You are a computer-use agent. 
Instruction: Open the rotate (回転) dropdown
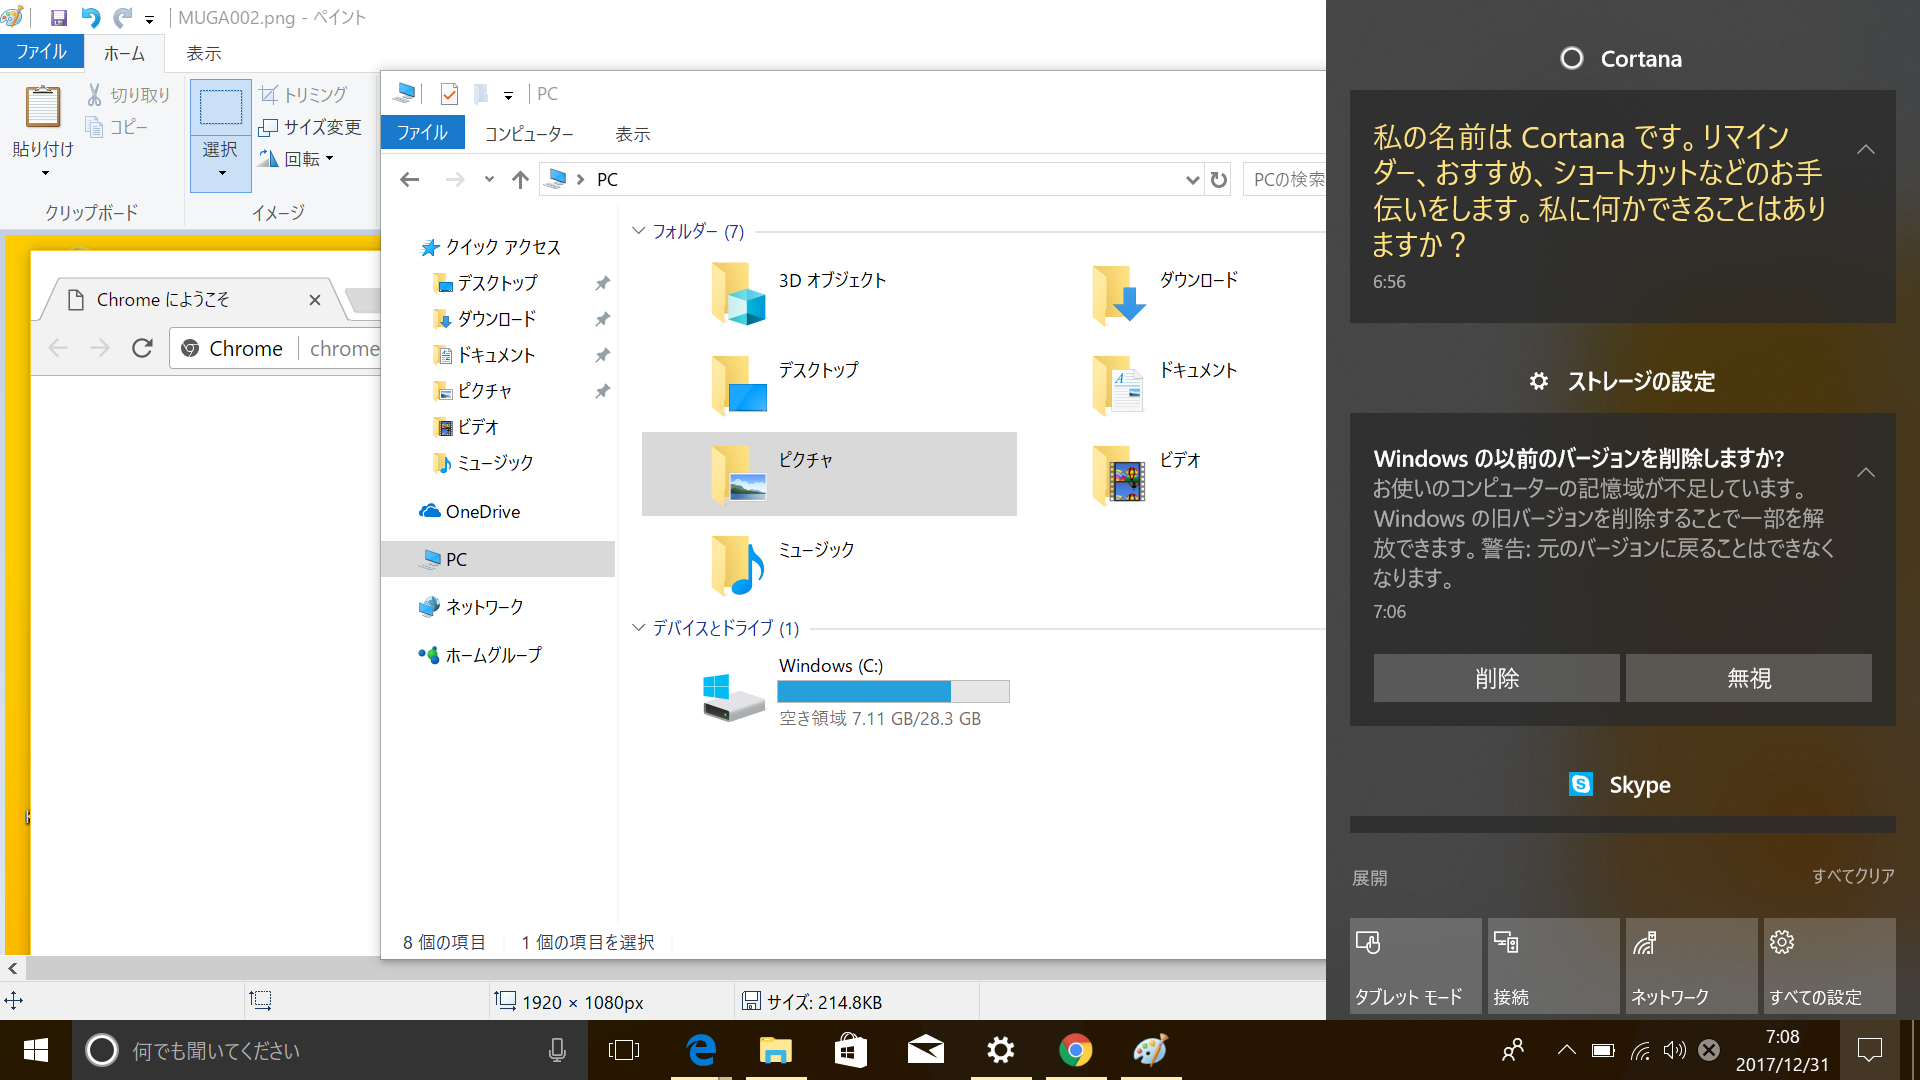(x=297, y=159)
